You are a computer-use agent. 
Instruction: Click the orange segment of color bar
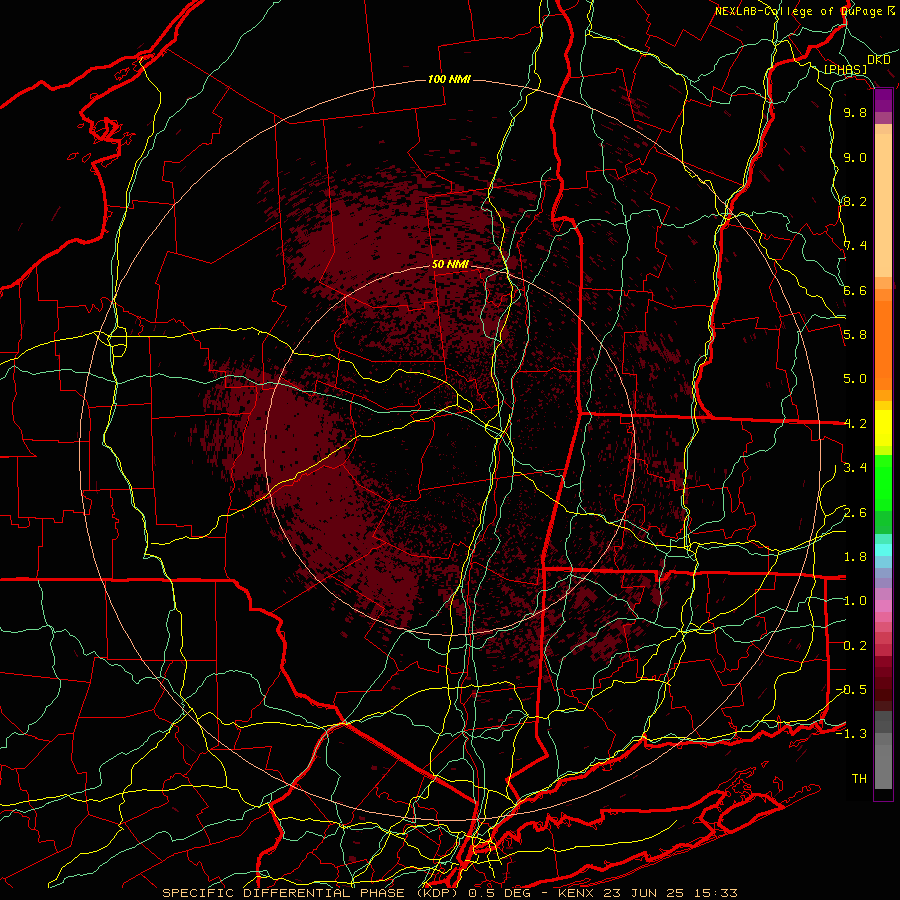883,344
